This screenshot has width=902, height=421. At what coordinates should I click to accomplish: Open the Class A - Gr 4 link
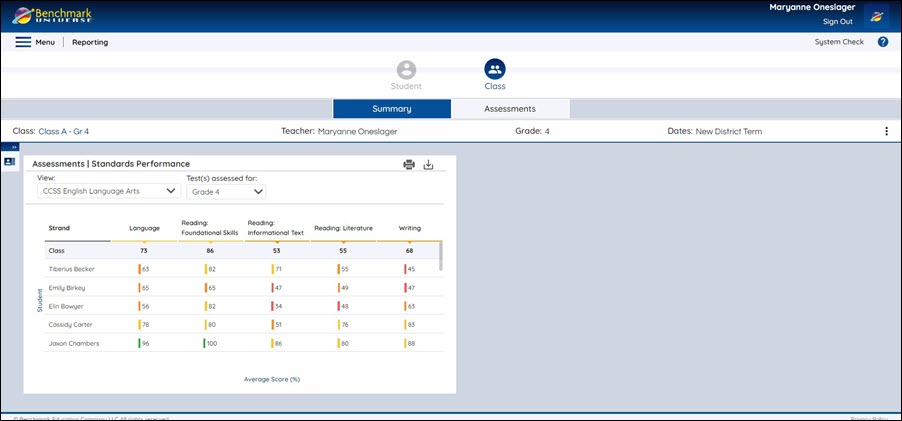(x=63, y=131)
